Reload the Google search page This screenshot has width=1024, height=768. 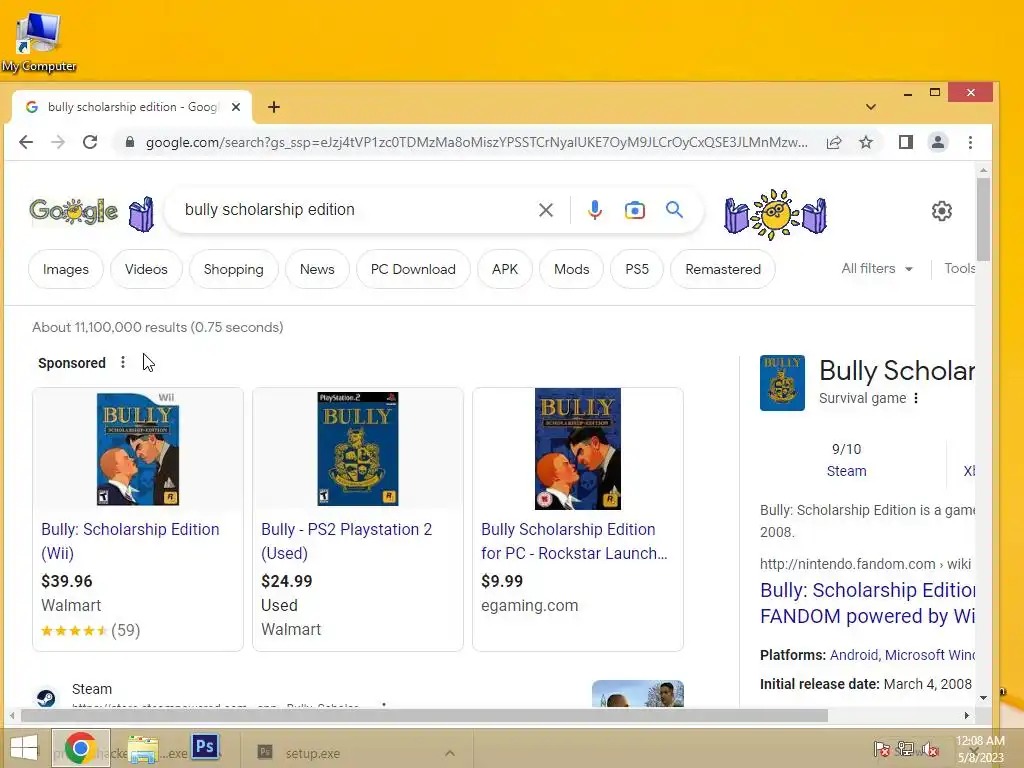(x=90, y=142)
